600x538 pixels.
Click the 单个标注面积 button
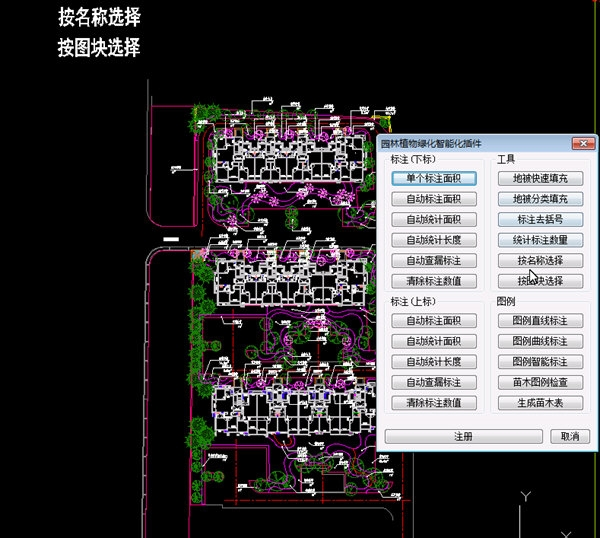pyautogui.click(x=433, y=178)
